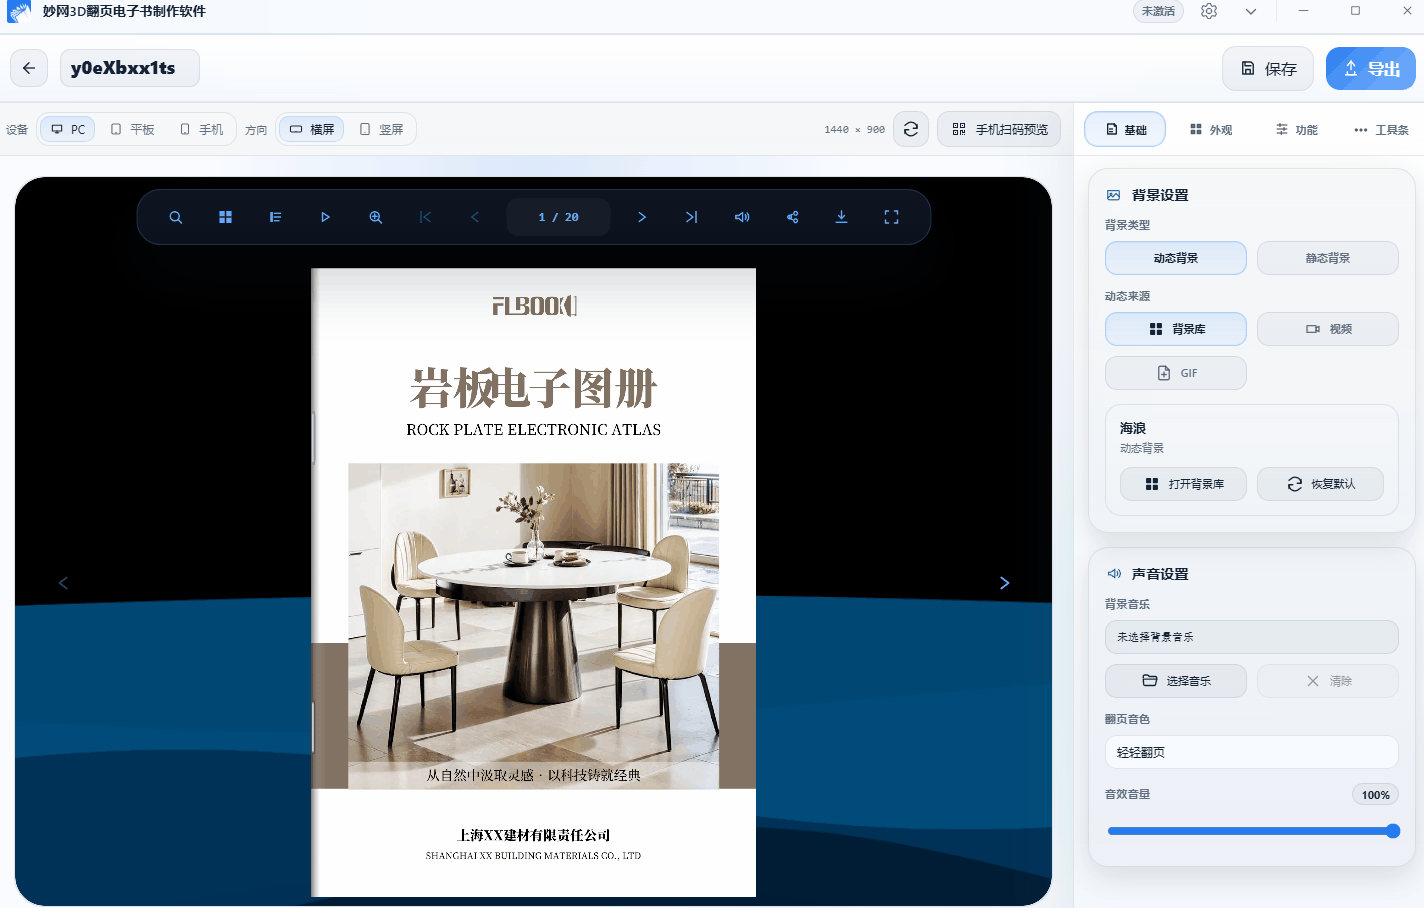Go to previous page in viewer toolbar

(x=475, y=217)
